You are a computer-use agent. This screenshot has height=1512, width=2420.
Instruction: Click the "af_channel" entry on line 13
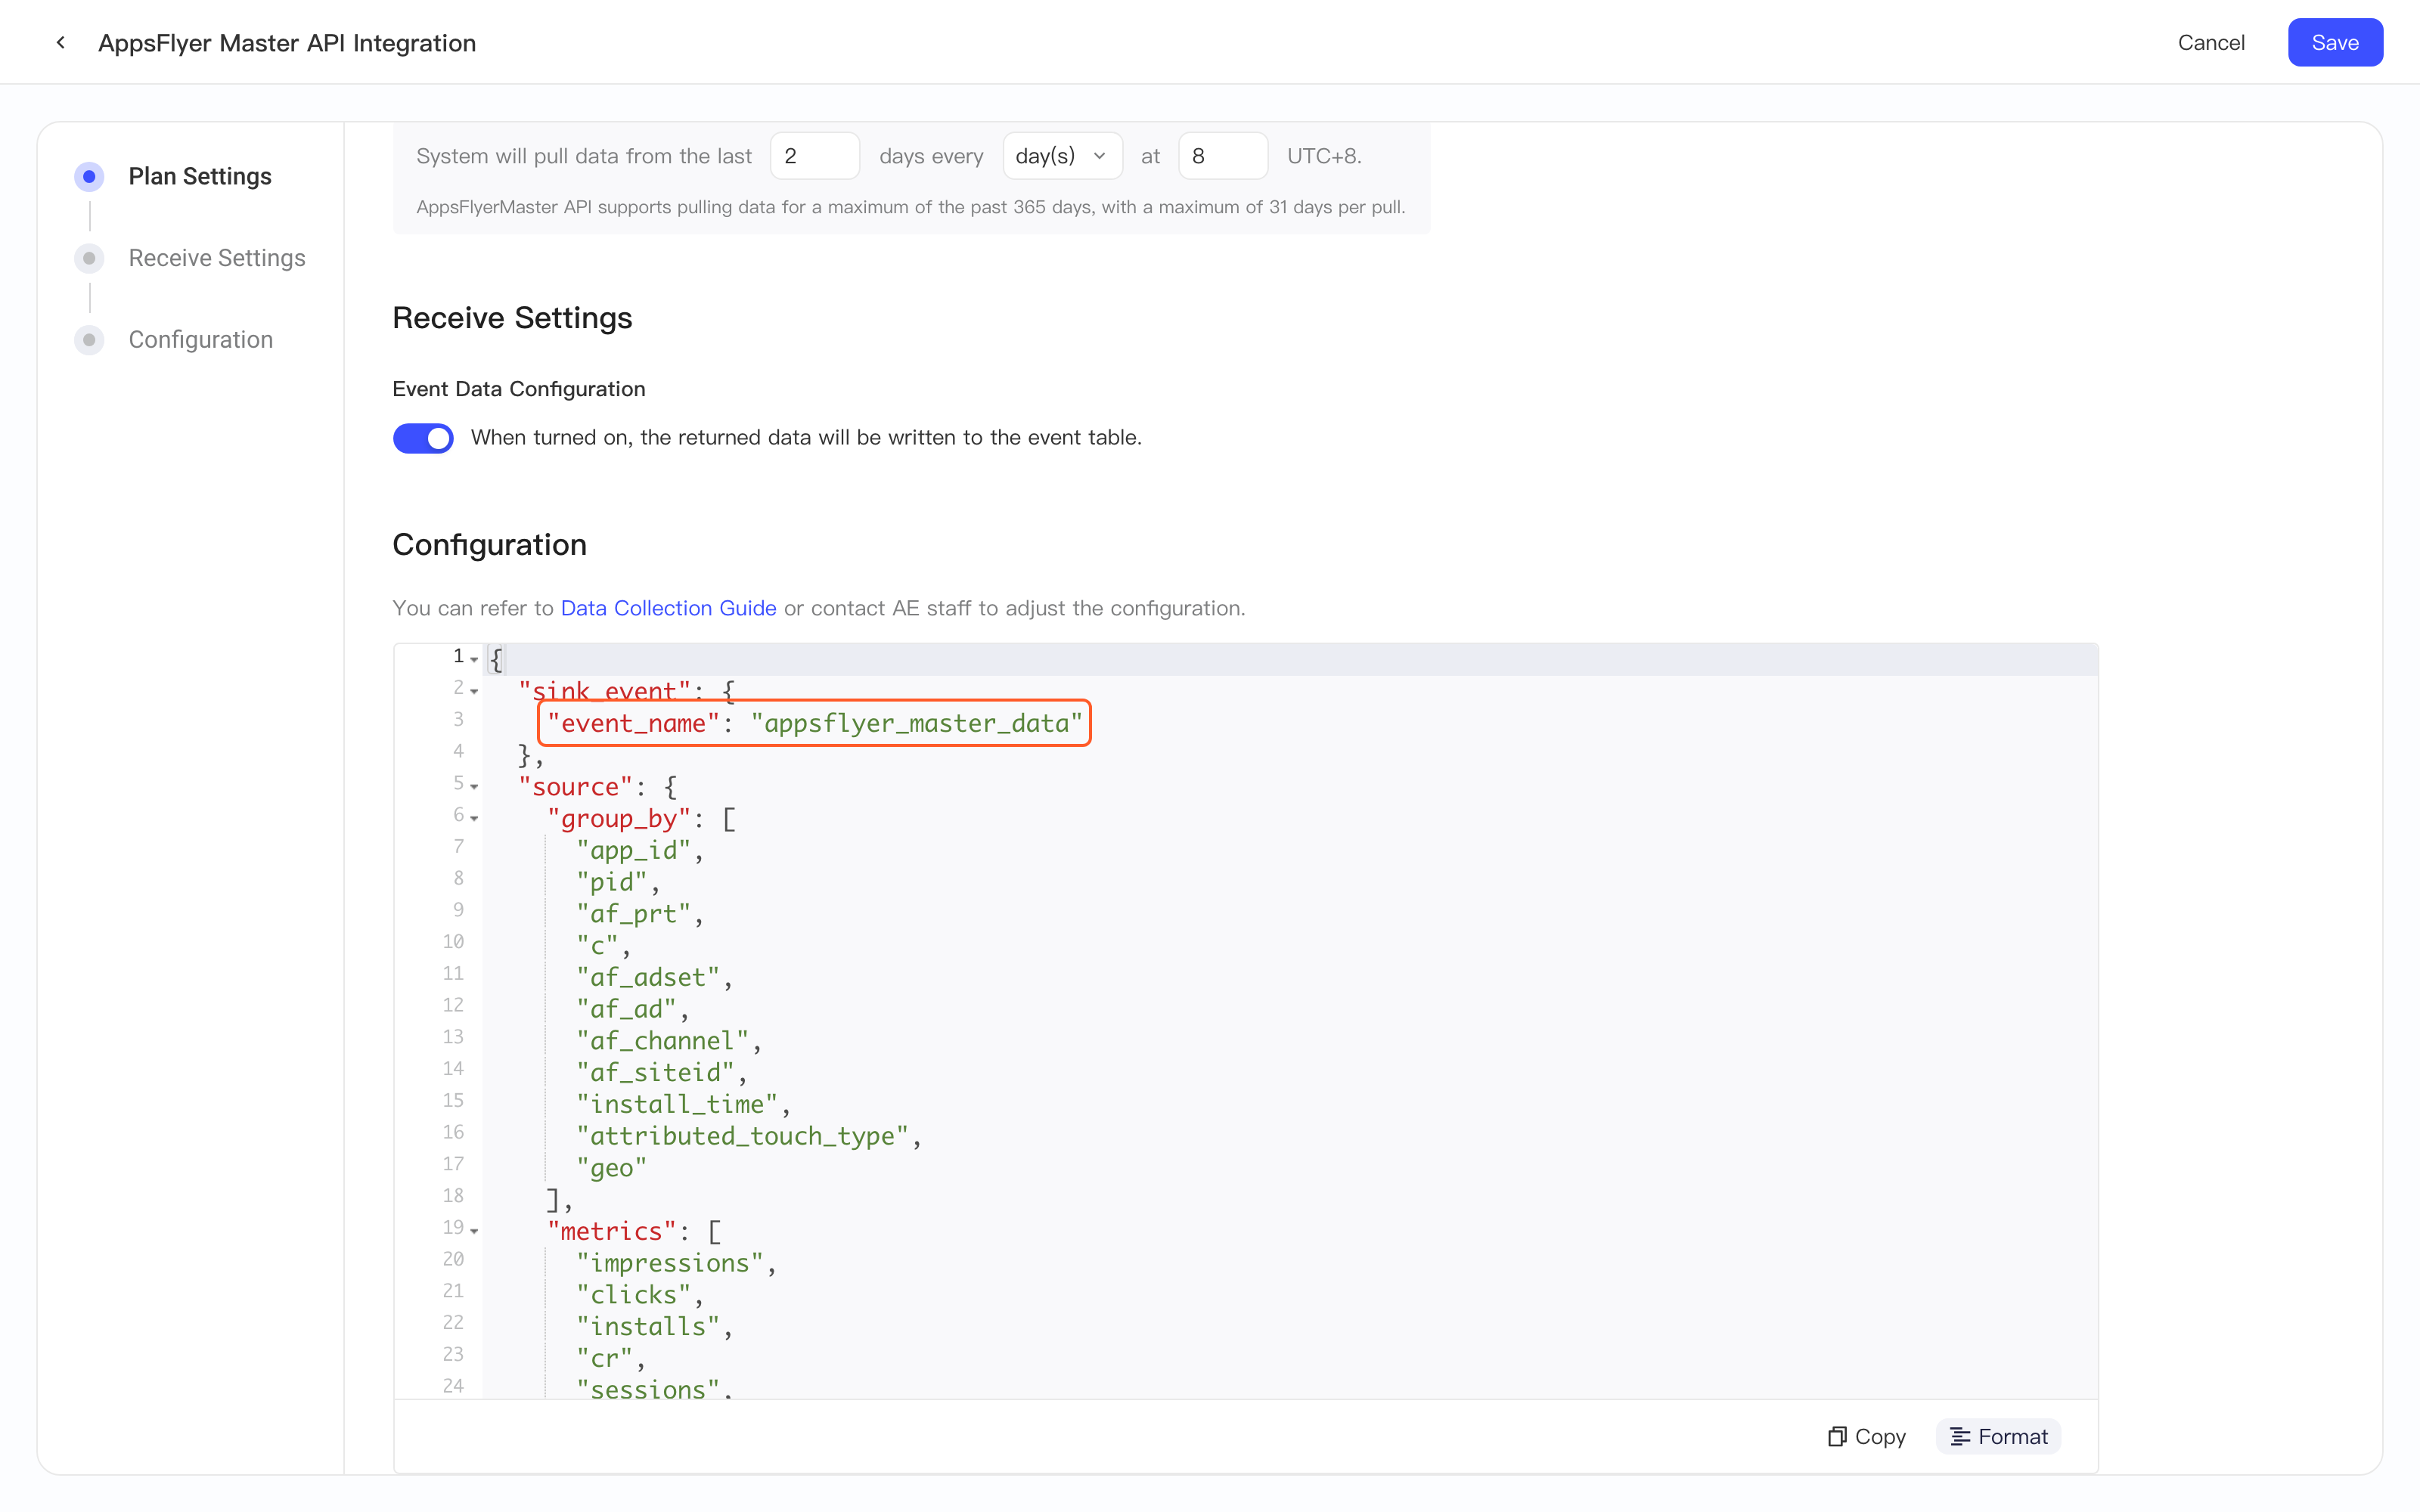tap(662, 1041)
